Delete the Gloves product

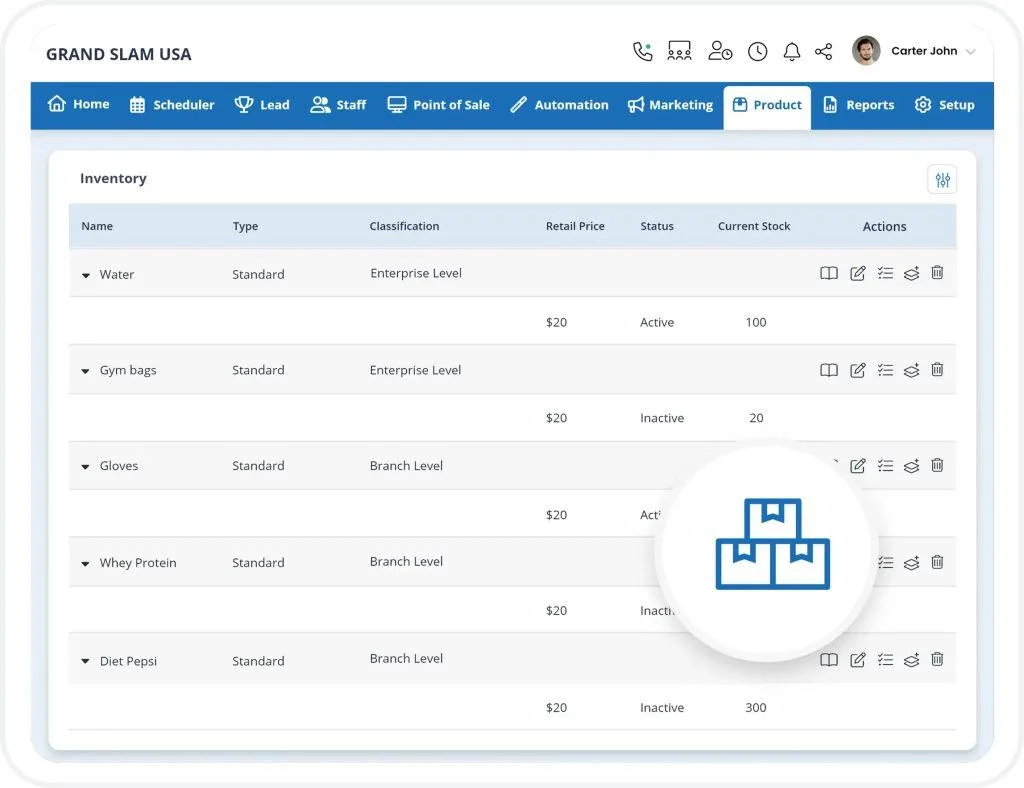point(937,465)
